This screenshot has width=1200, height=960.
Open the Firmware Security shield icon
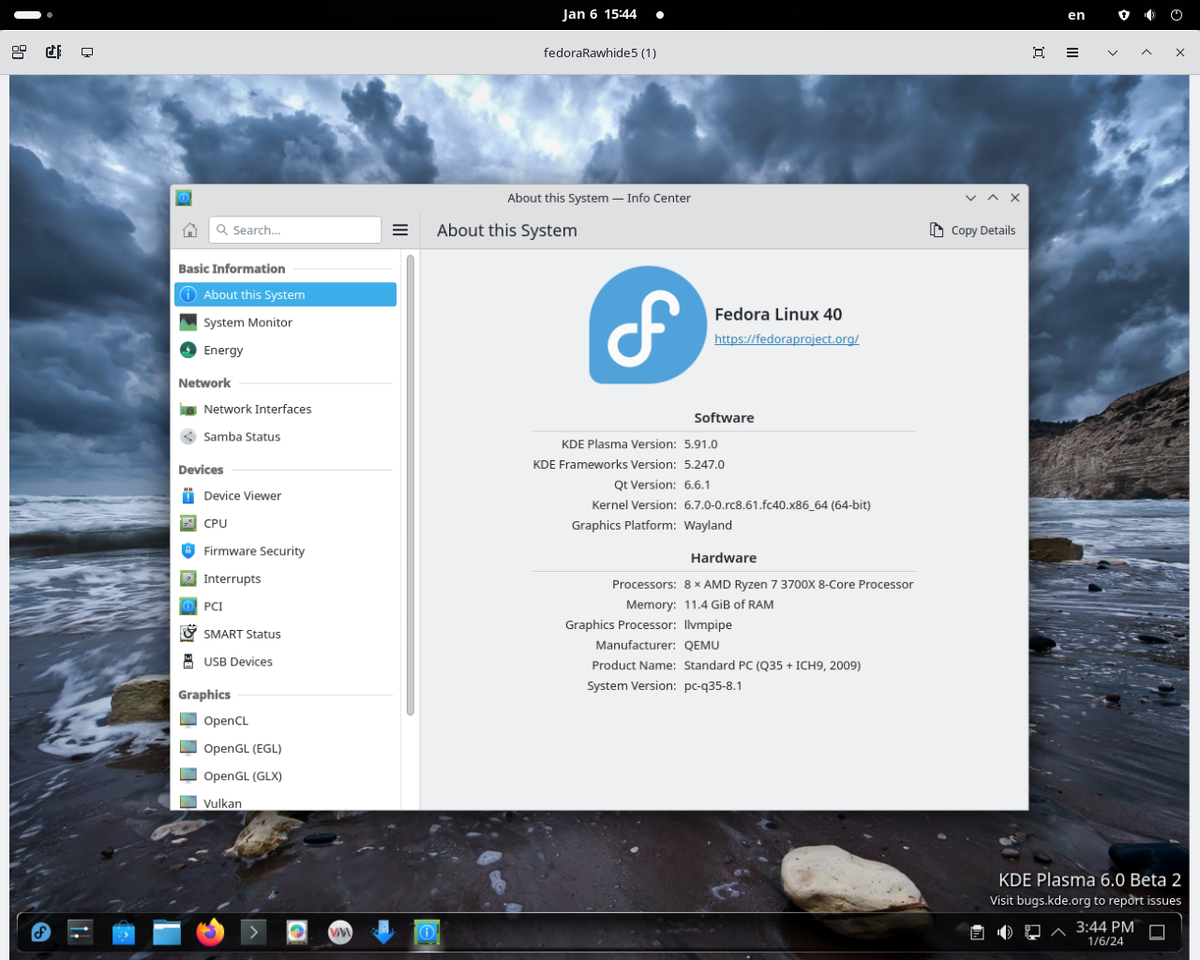coord(188,551)
